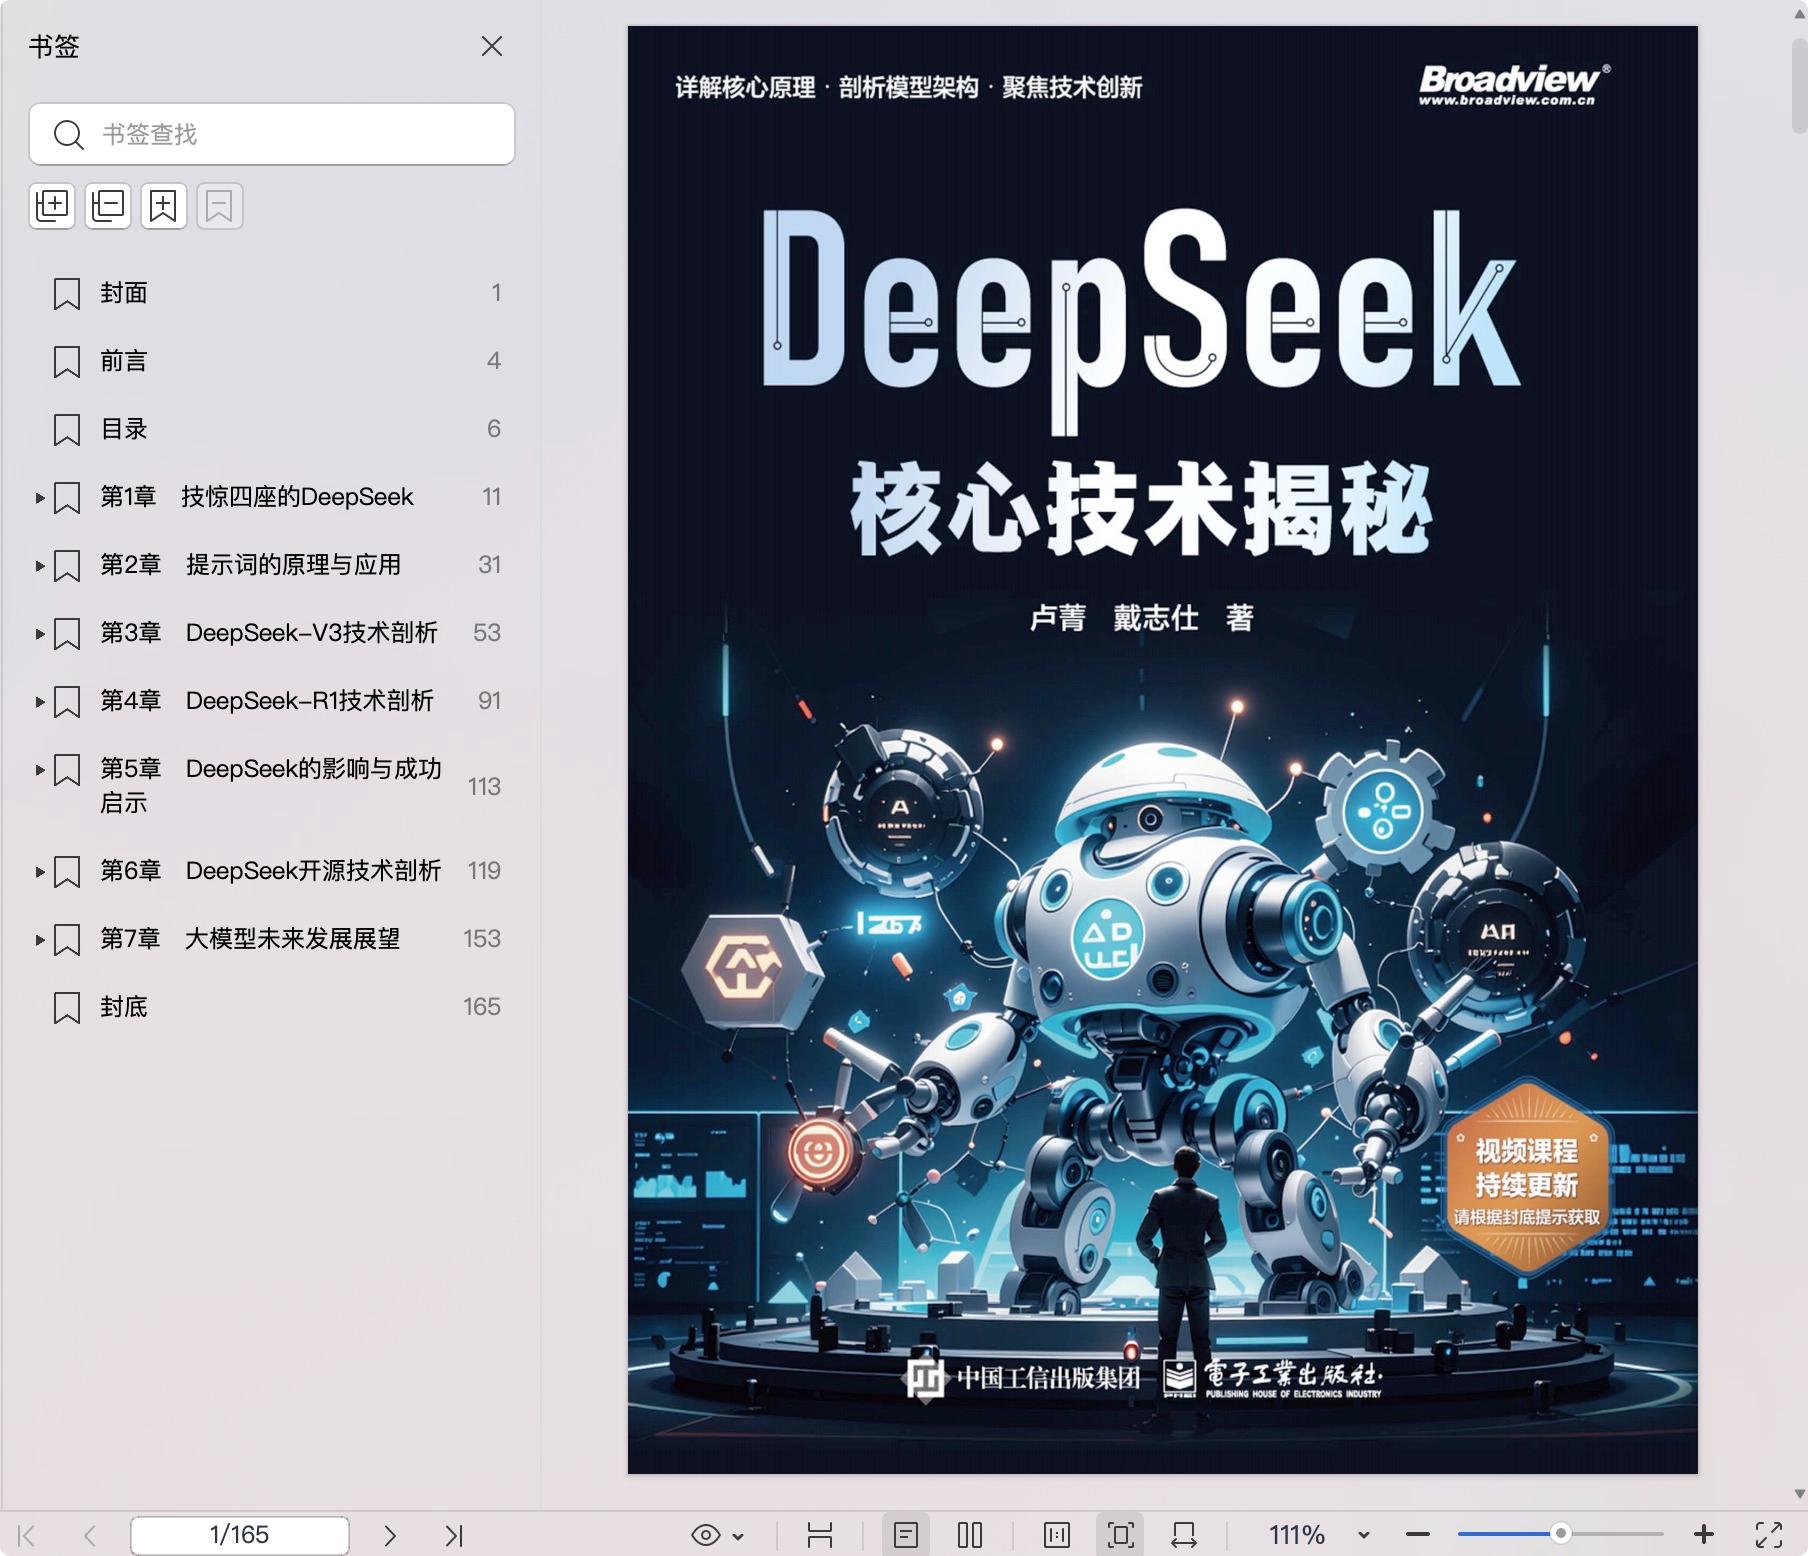Close the bookmarks panel
This screenshot has width=1808, height=1556.
[491, 46]
